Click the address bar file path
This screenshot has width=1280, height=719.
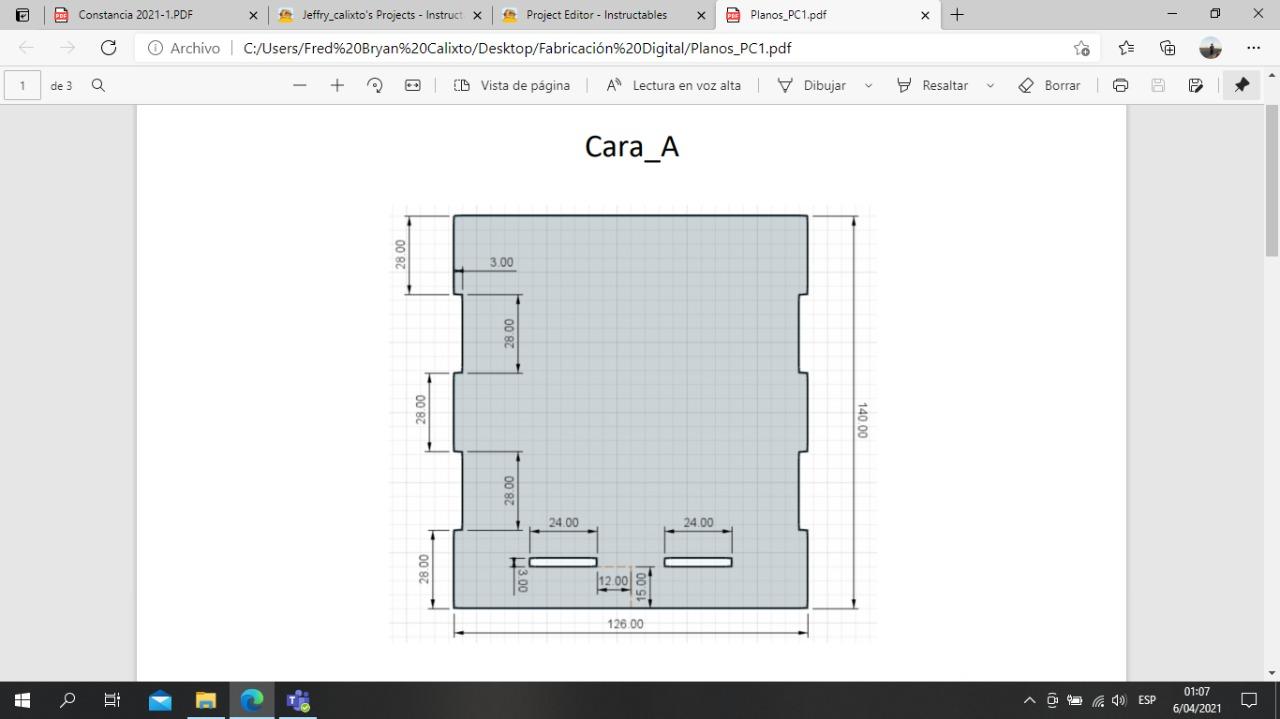click(x=517, y=48)
